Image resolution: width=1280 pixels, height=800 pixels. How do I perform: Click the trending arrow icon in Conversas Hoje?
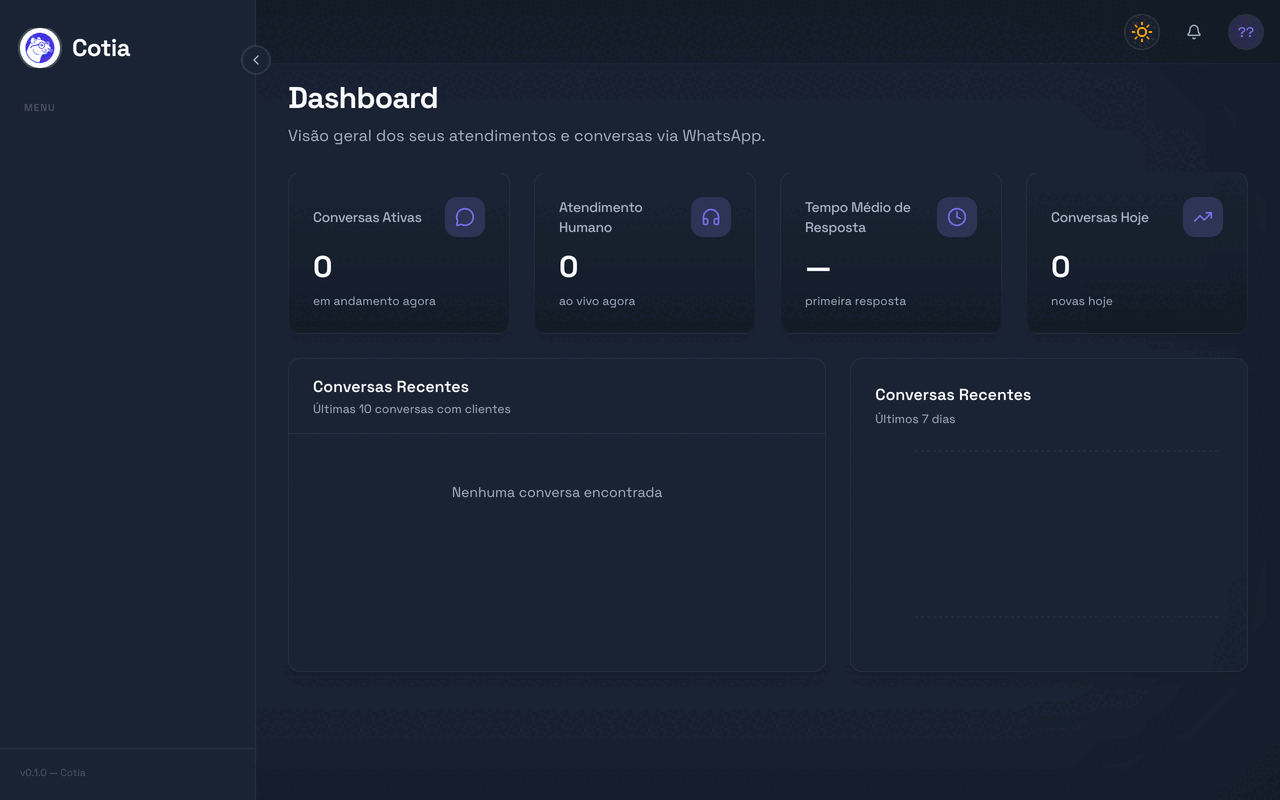(x=1203, y=217)
